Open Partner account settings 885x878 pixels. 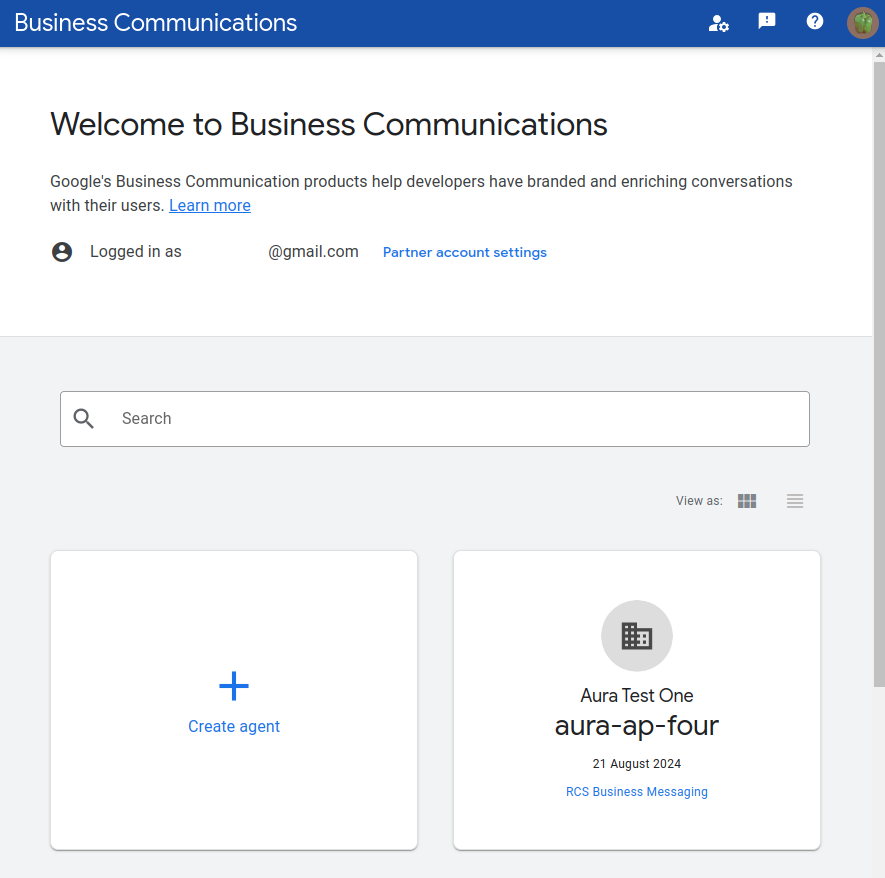pos(465,252)
